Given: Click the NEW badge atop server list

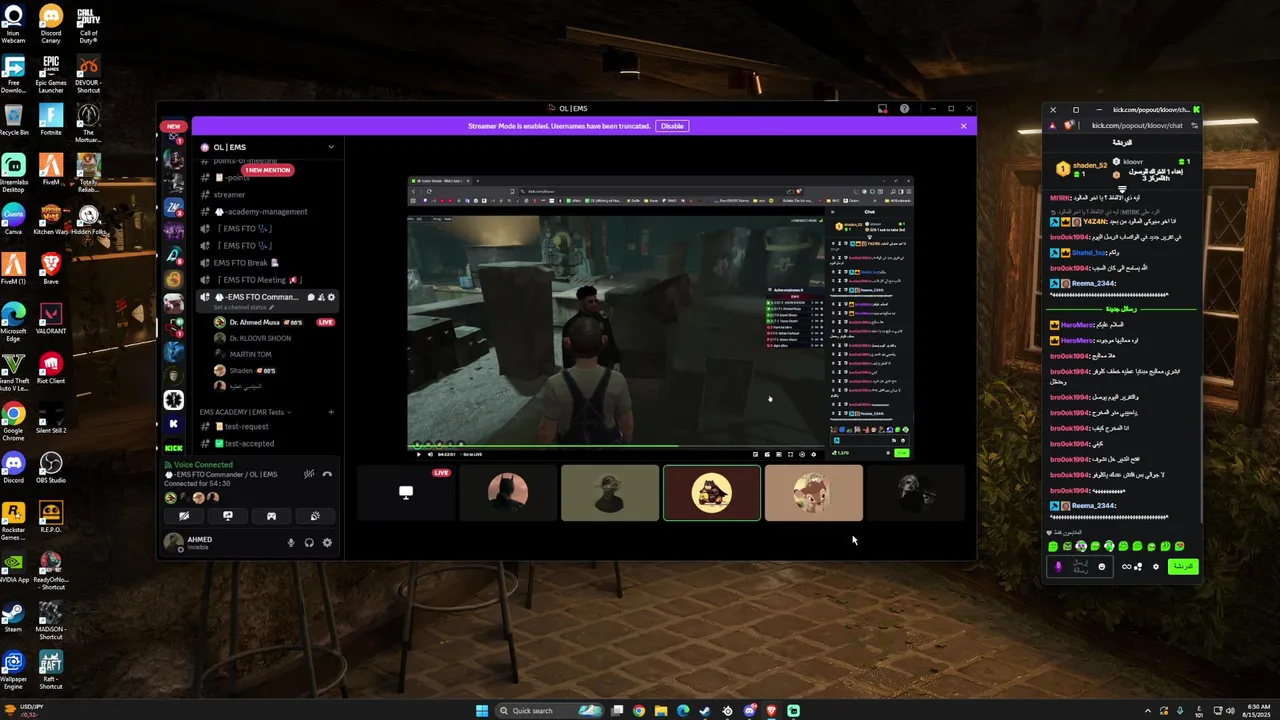Looking at the screenshot, I should tap(174, 127).
